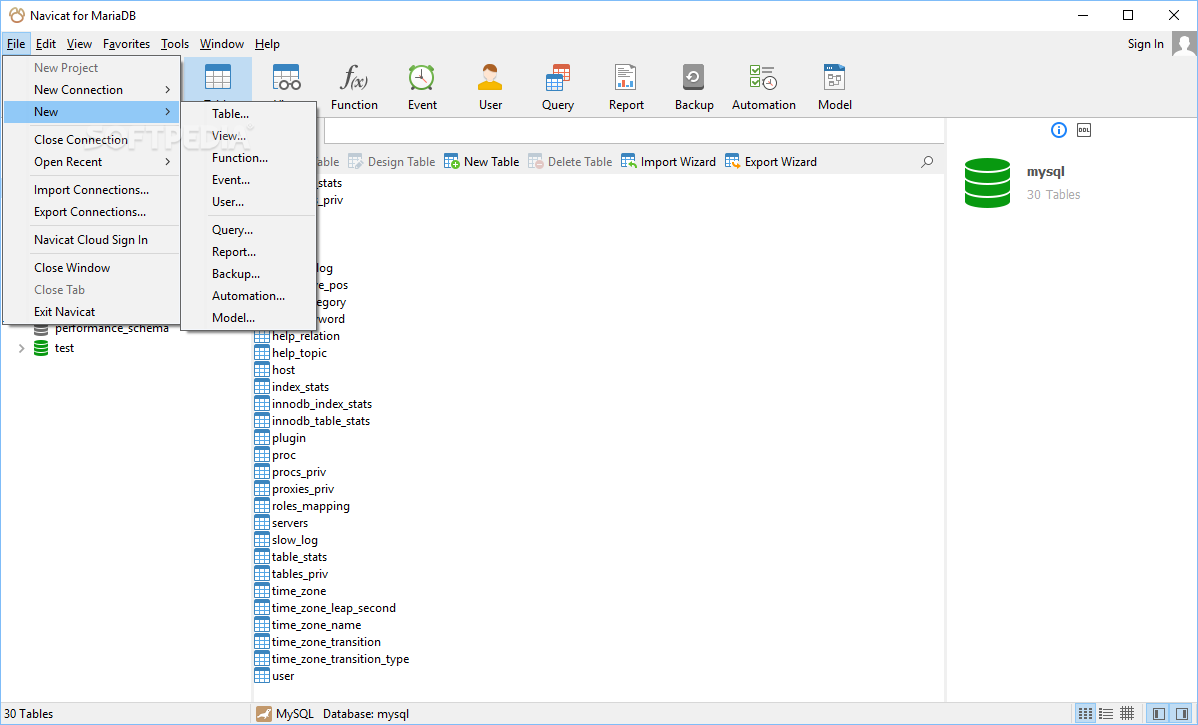The height and width of the screenshot is (725, 1198).
Task: Choose Automation... from the New submenu
Action: point(249,296)
